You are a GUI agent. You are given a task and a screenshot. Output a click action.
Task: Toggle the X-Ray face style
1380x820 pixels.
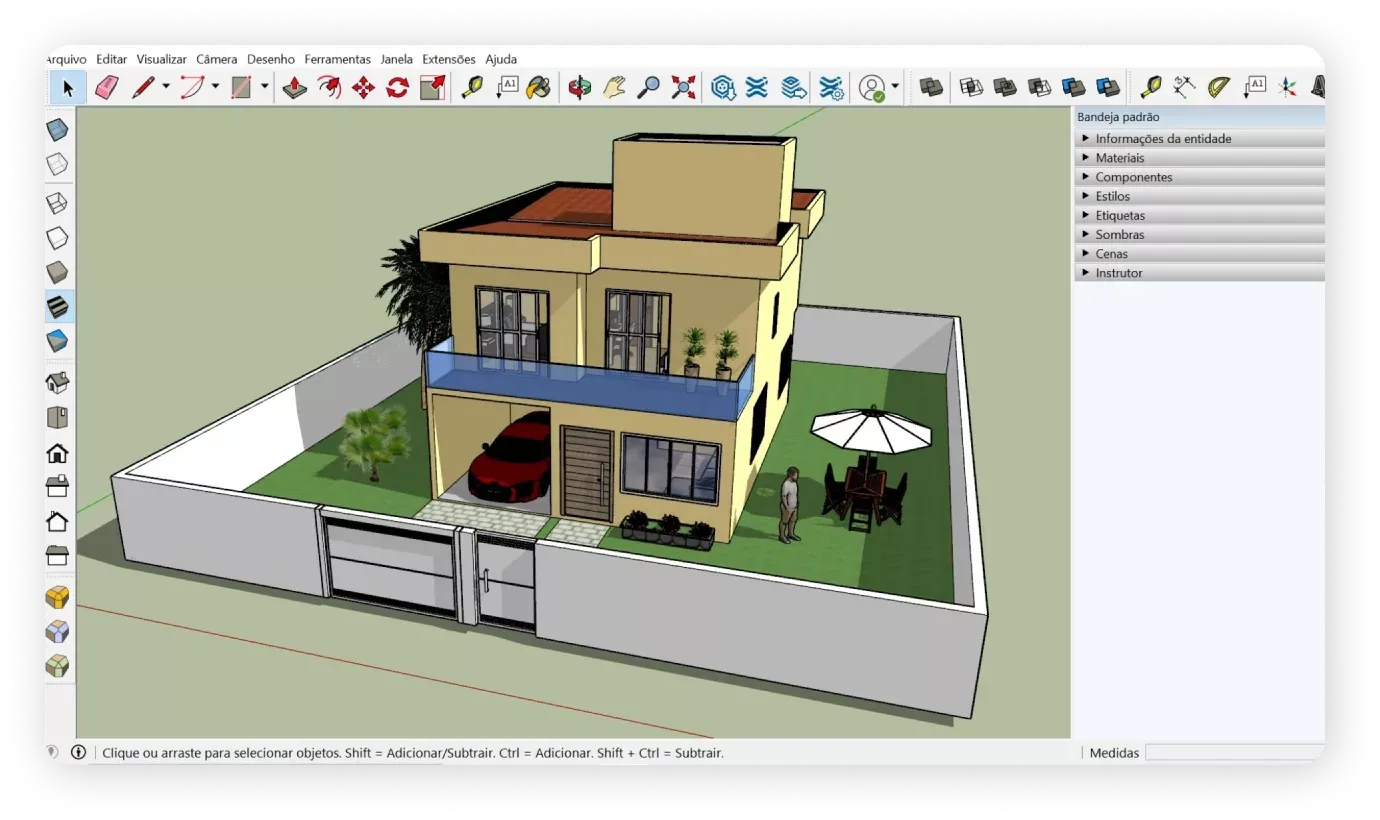click(x=58, y=130)
